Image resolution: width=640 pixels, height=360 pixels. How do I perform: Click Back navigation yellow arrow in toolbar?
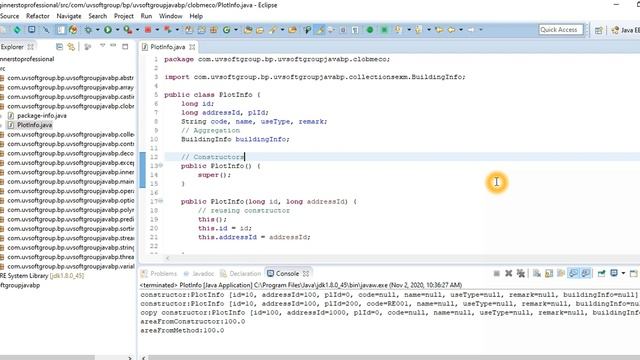[451, 30]
